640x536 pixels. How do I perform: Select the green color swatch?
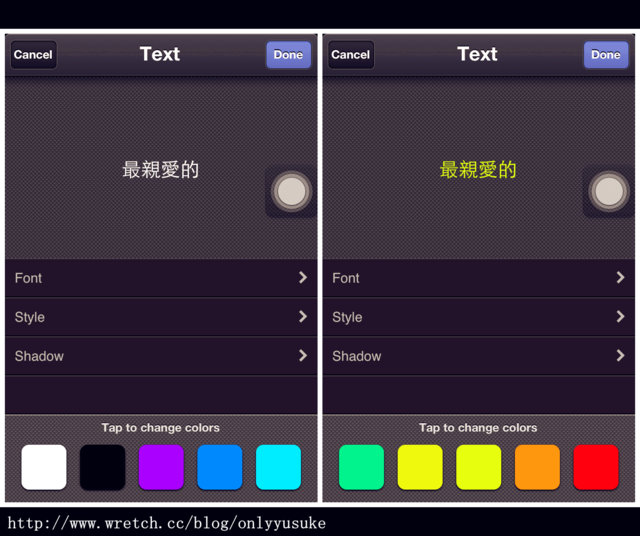[361, 467]
